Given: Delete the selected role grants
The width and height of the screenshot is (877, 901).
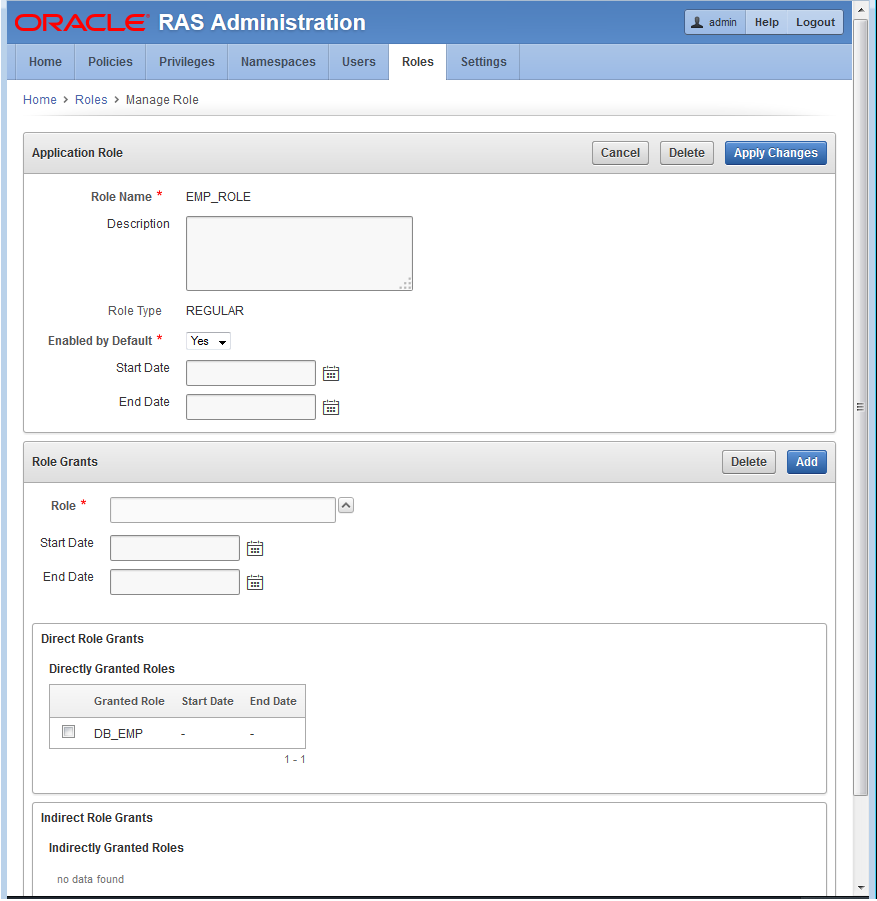Looking at the screenshot, I should 748,462.
